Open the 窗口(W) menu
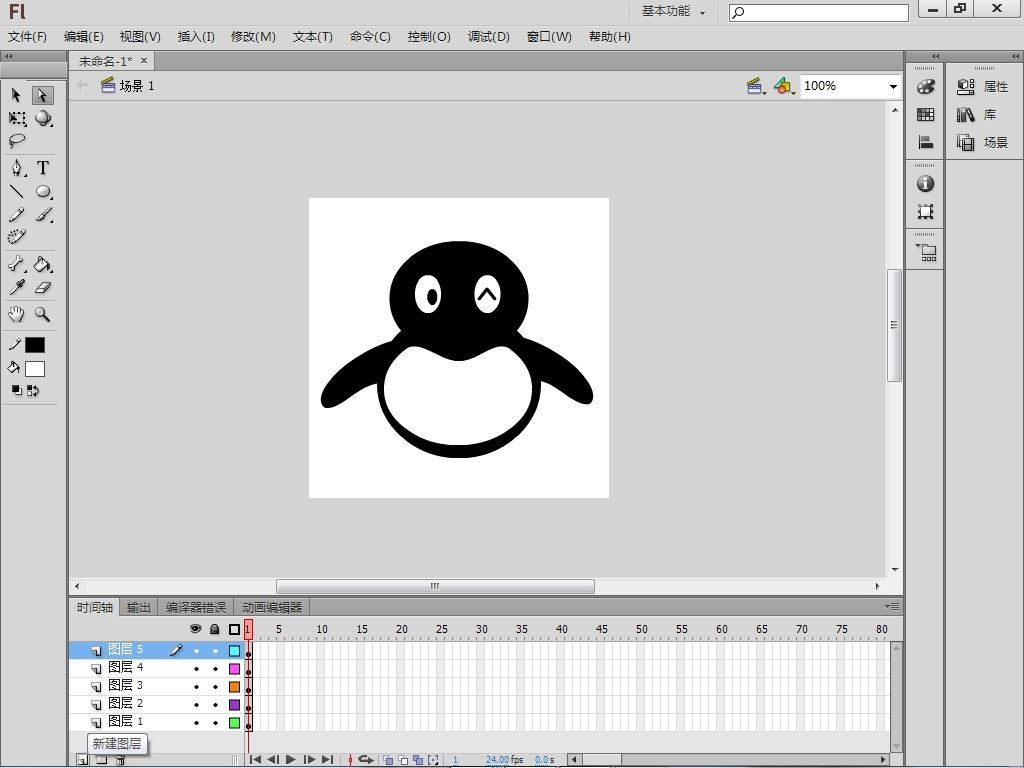Viewport: 1024px width, 768px height. point(549,37)
